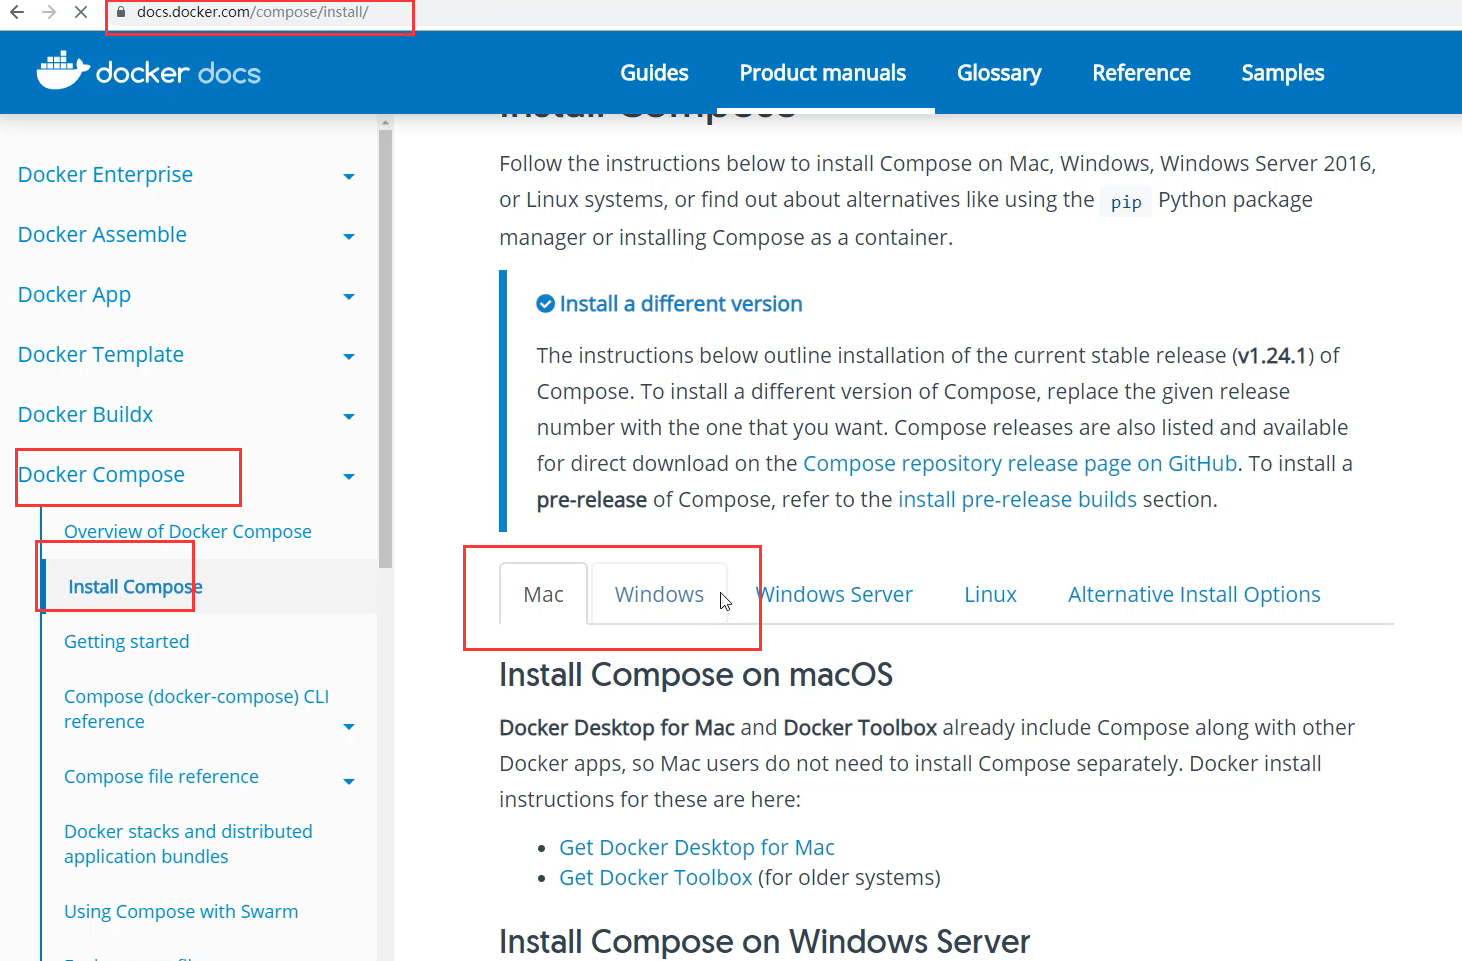Expand the Docker Template arrow
This screenshot has width=1462, height=961.
pos(349,357)
